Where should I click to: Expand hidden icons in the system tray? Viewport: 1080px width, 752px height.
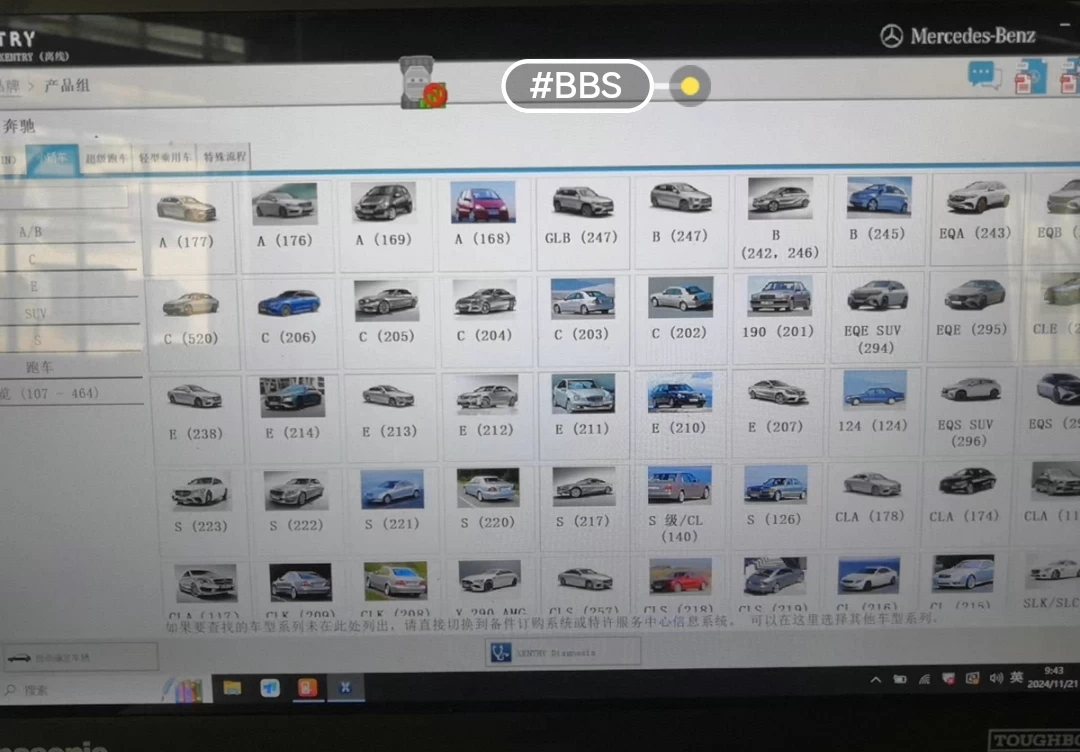(x=875, y=678)
